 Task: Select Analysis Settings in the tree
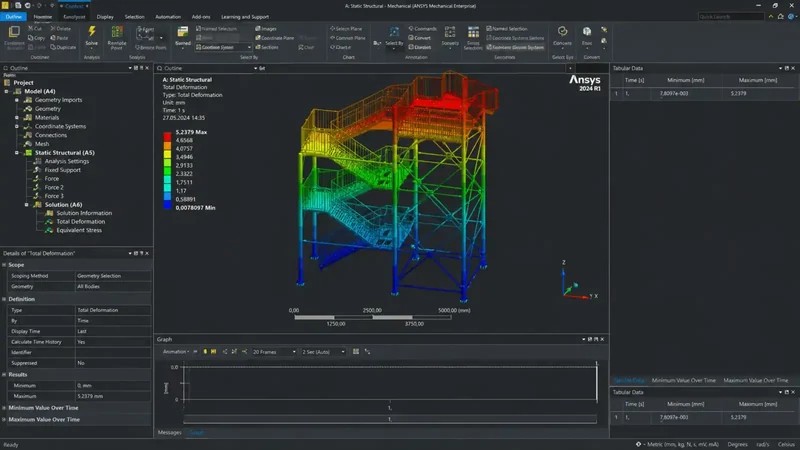point(67,161)
